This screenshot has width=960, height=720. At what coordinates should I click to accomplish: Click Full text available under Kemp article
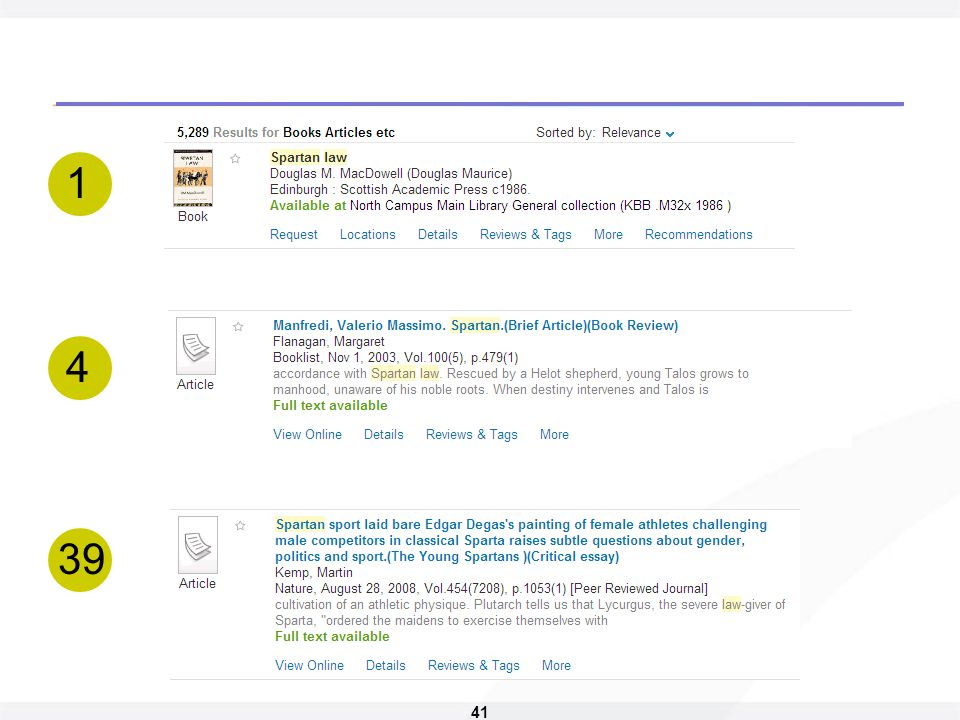pyautogui.click(x=332, y=636)
